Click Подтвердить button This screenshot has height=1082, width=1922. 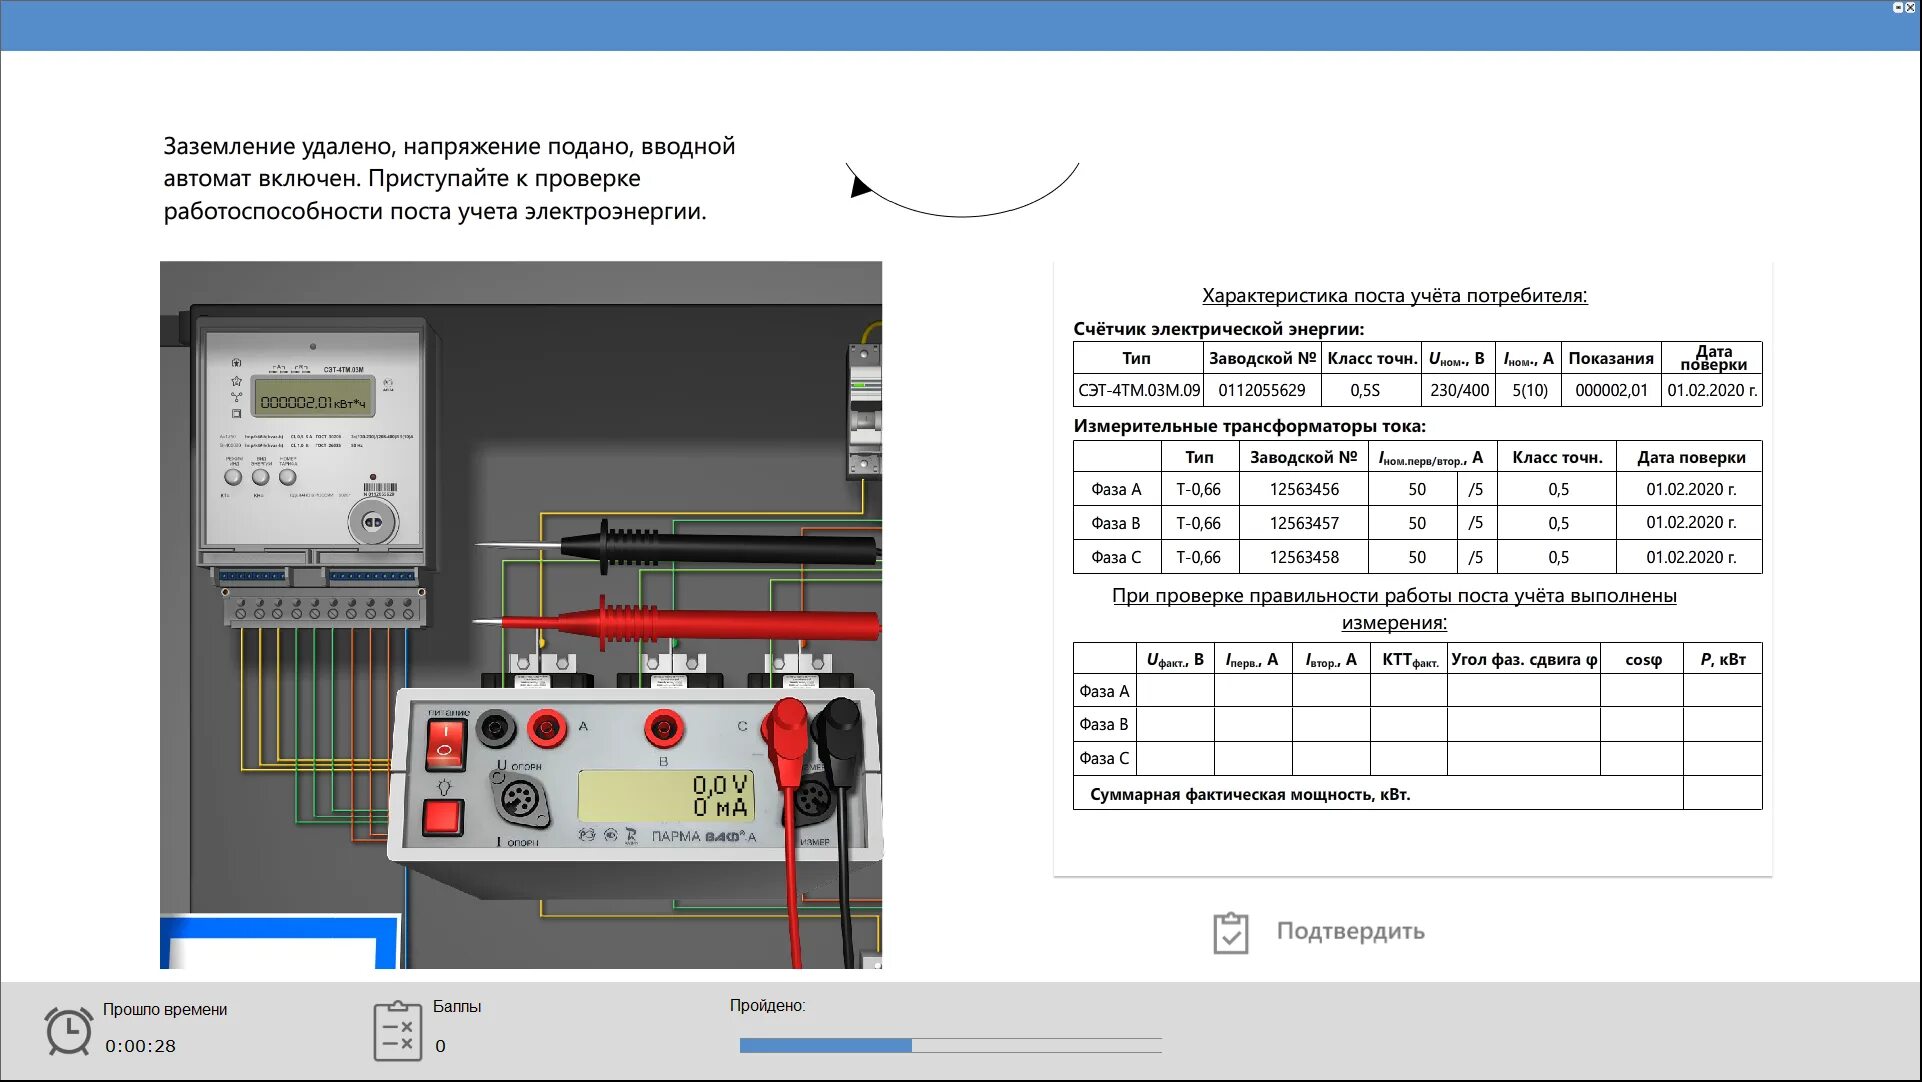click(x=1349, y=931)
